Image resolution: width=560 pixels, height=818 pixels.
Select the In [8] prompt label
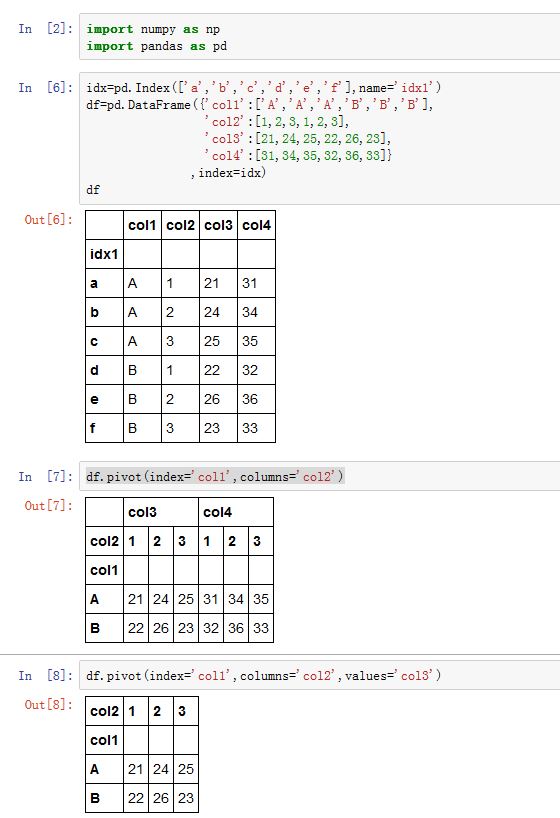click(45, 675)
